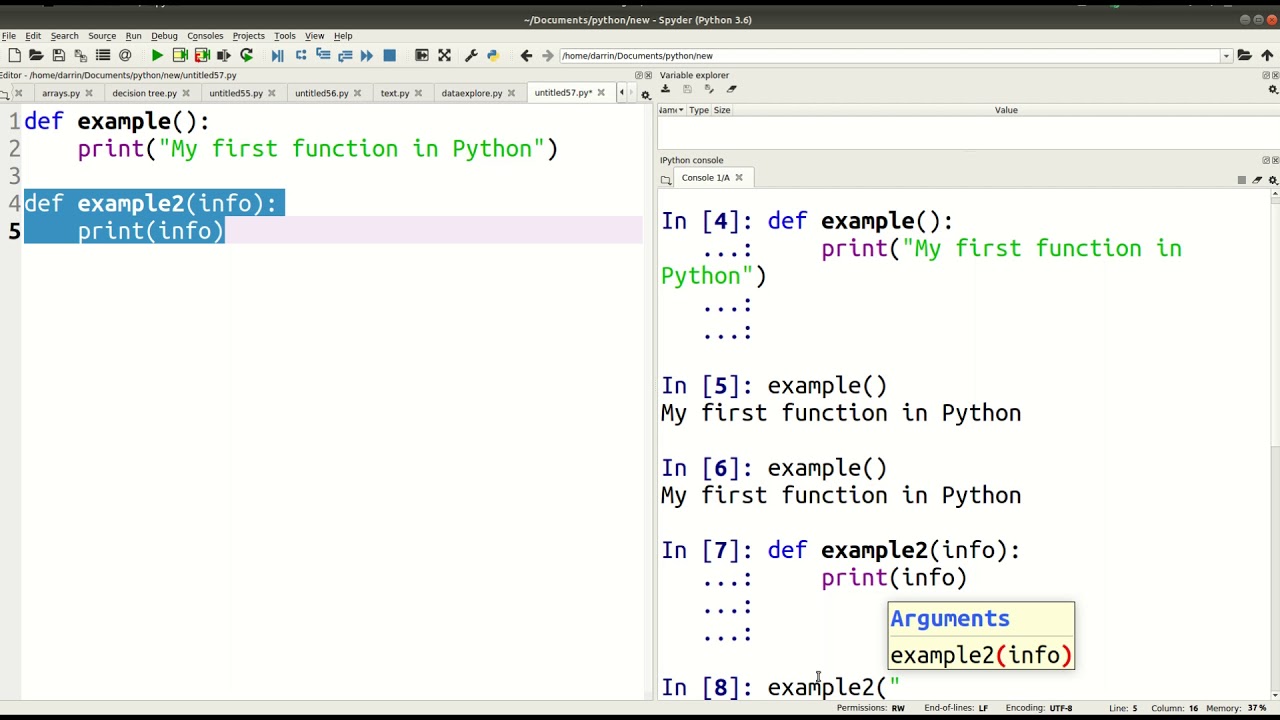Image resolution: width=1280 pixels, height=720 pixels.
Task: Step out of the function in the debugger
Action: click(345, 56)
